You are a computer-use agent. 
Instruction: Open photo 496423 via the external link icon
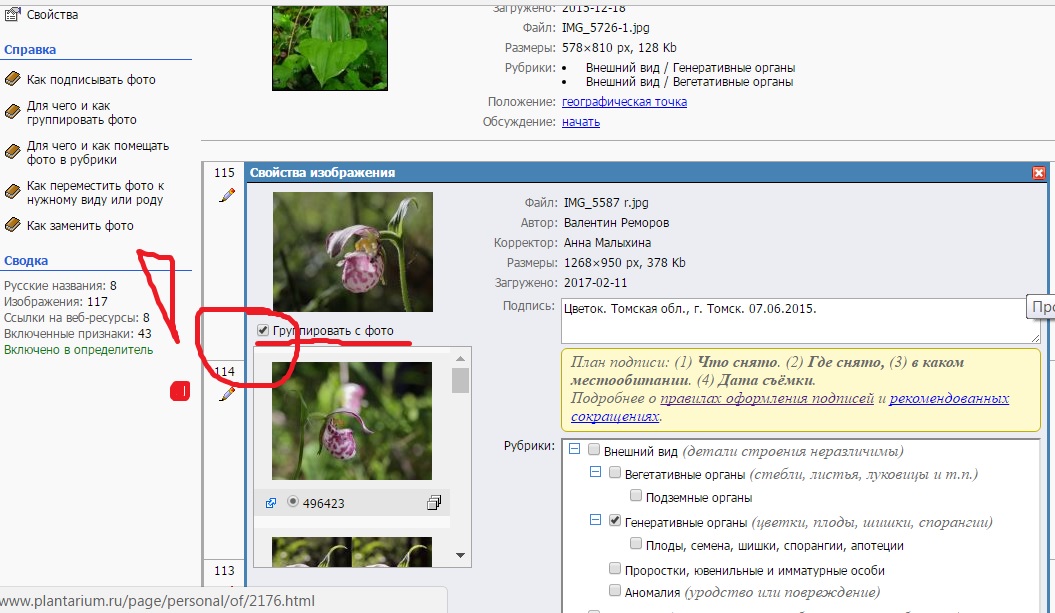[x=271, y=503]
